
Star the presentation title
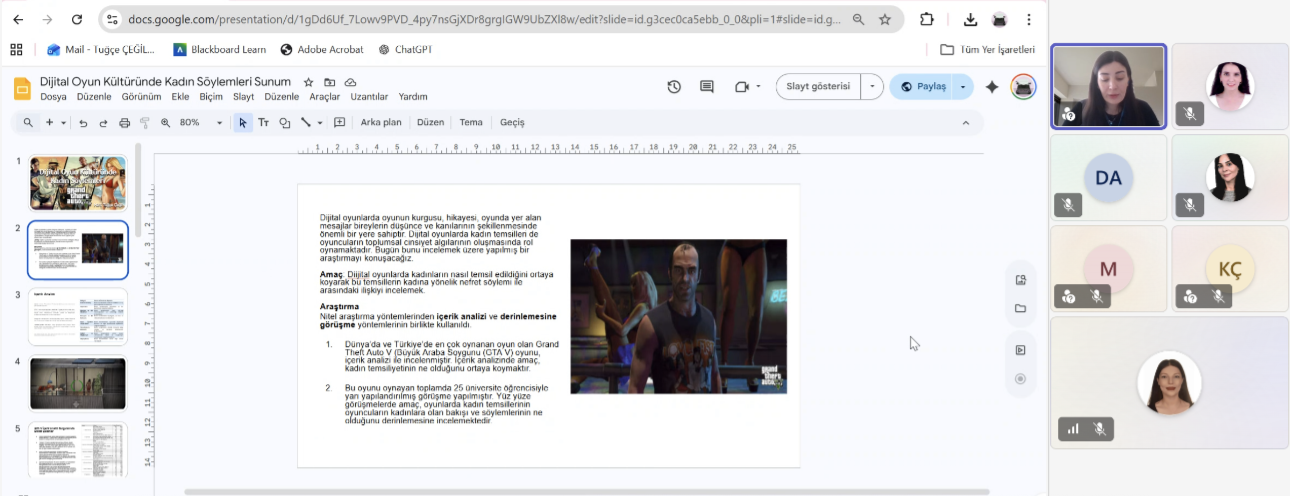tap(308, 82)
